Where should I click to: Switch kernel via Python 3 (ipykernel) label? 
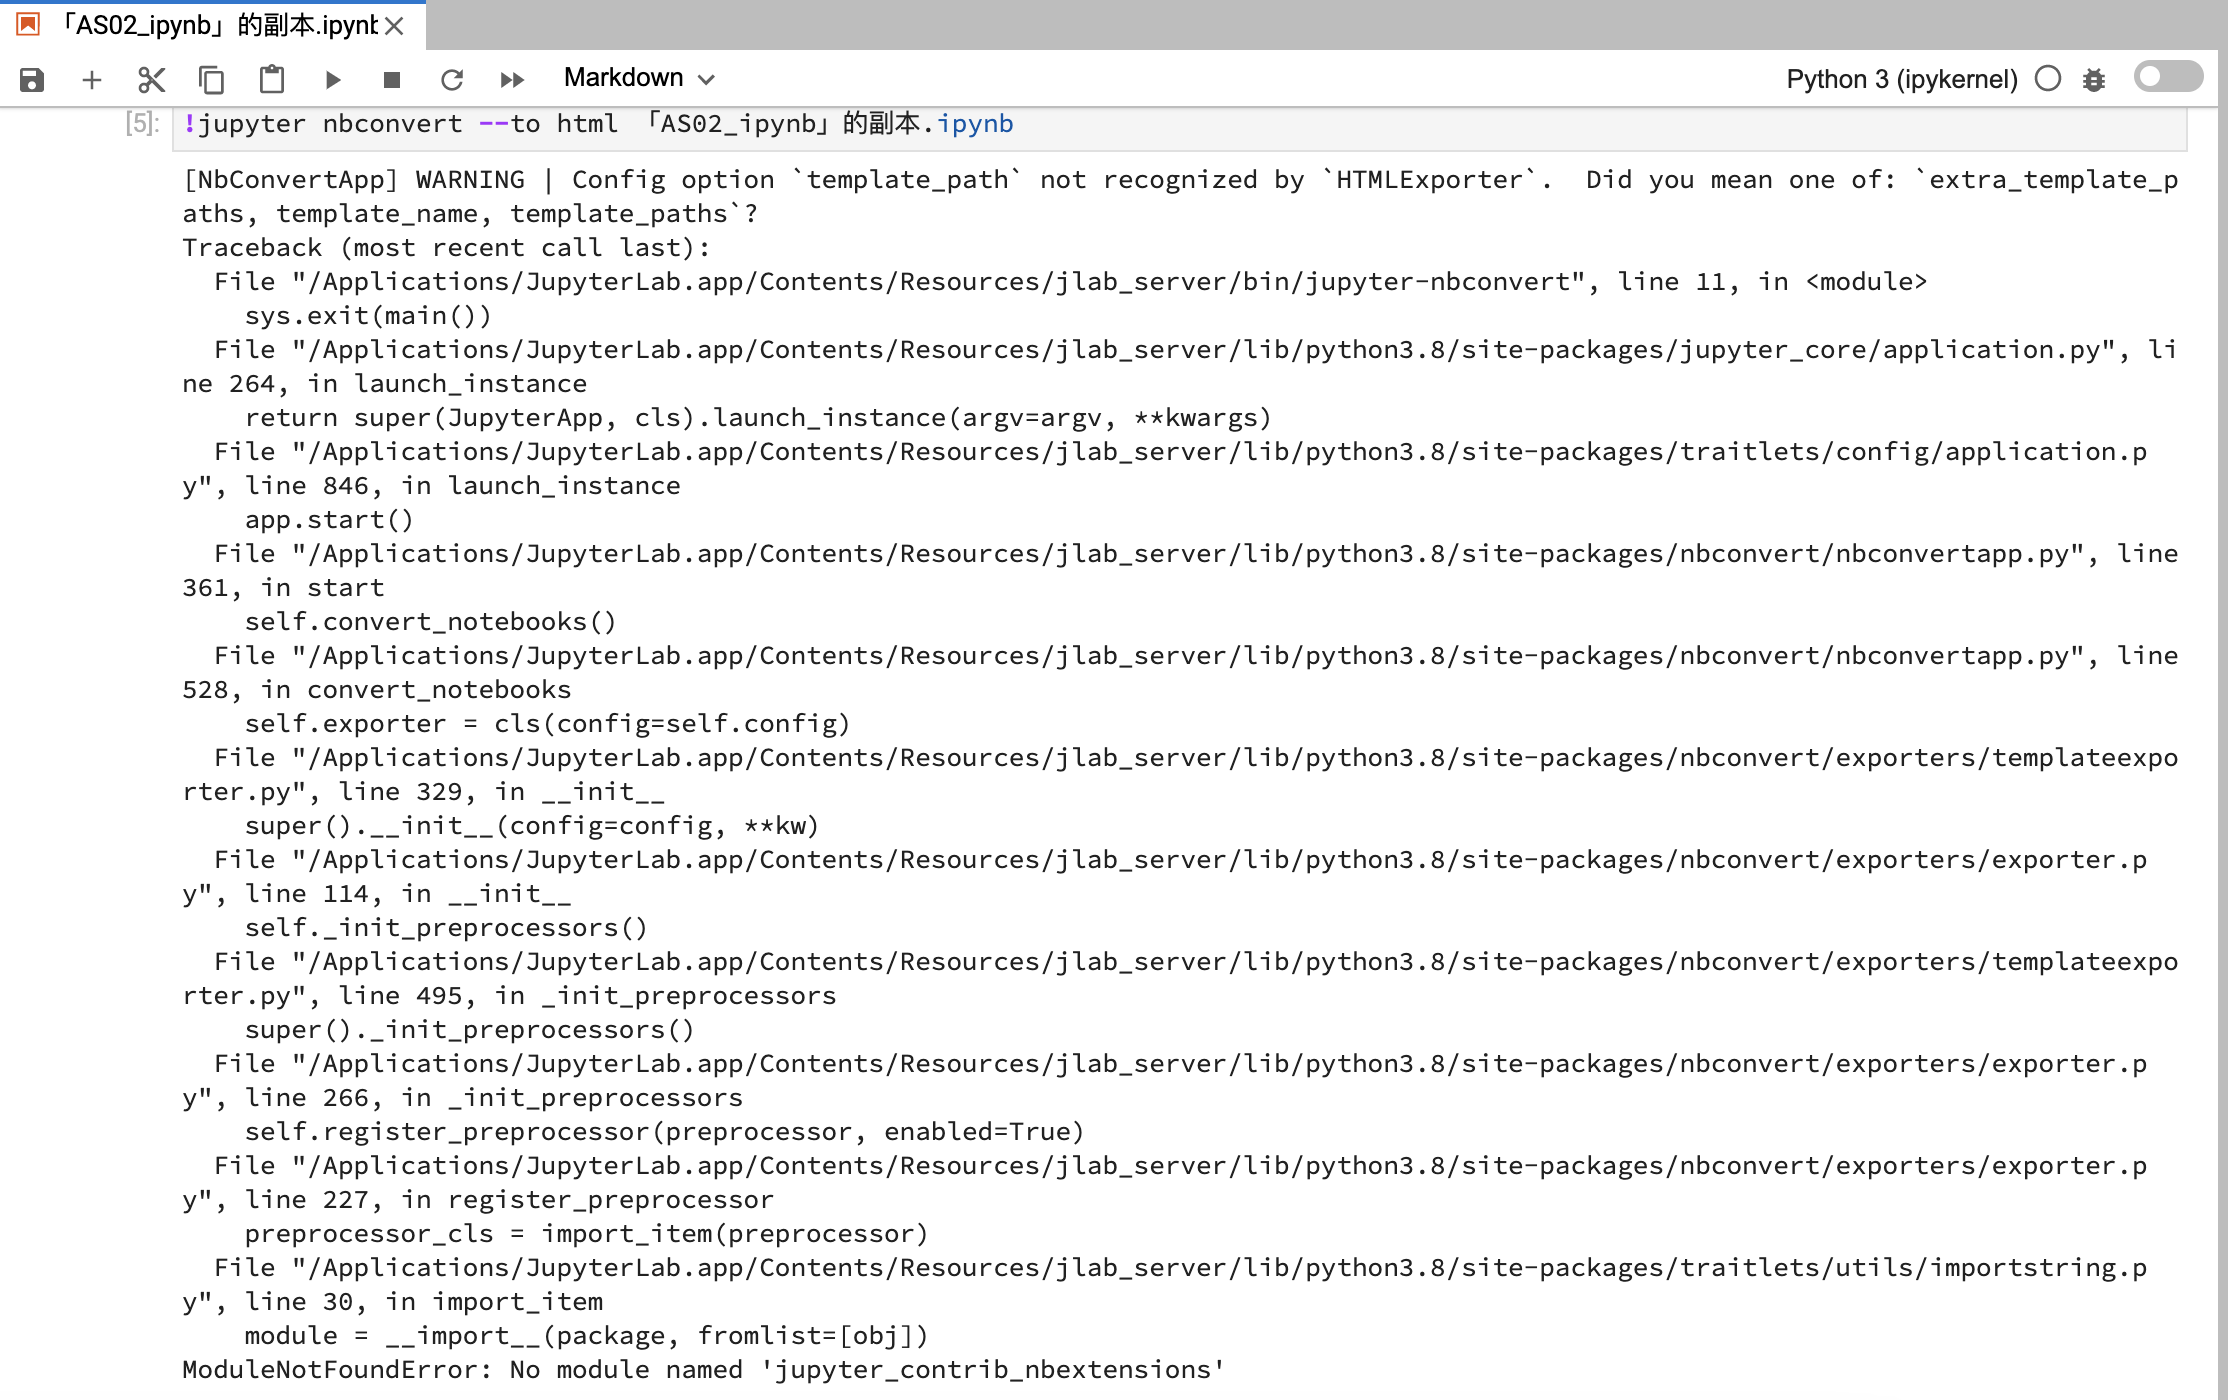[1901, 79]
